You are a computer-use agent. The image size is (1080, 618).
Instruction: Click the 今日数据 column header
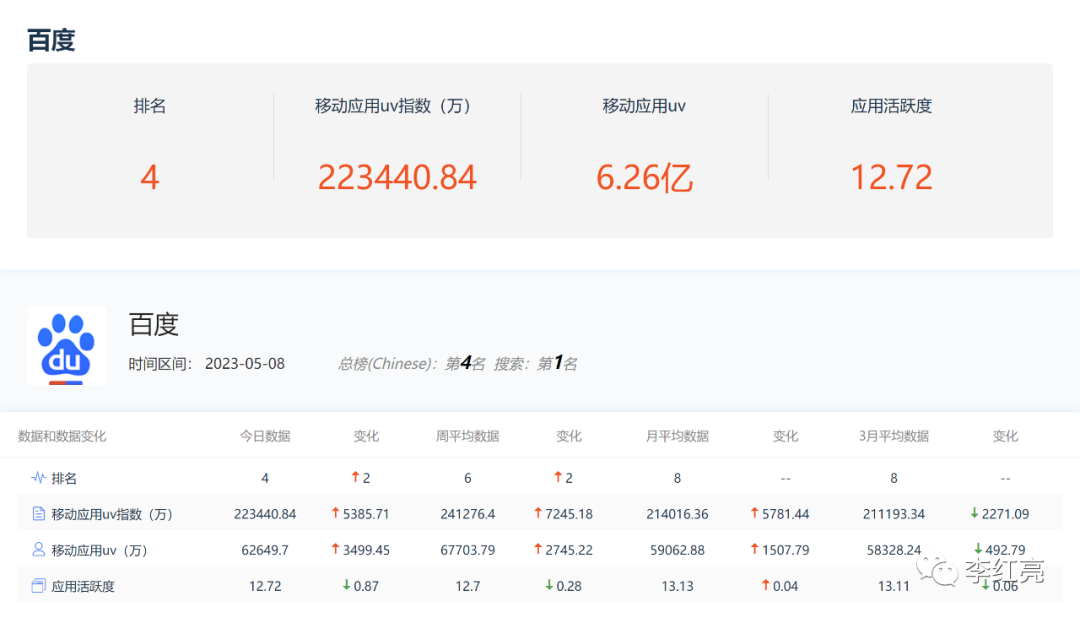pos(265,436)
